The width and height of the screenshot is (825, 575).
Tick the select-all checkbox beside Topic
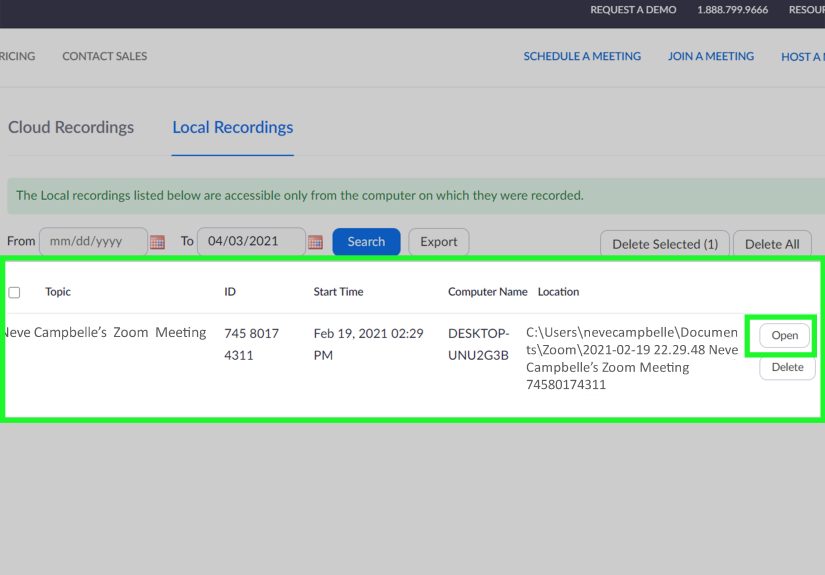(14, 292)
